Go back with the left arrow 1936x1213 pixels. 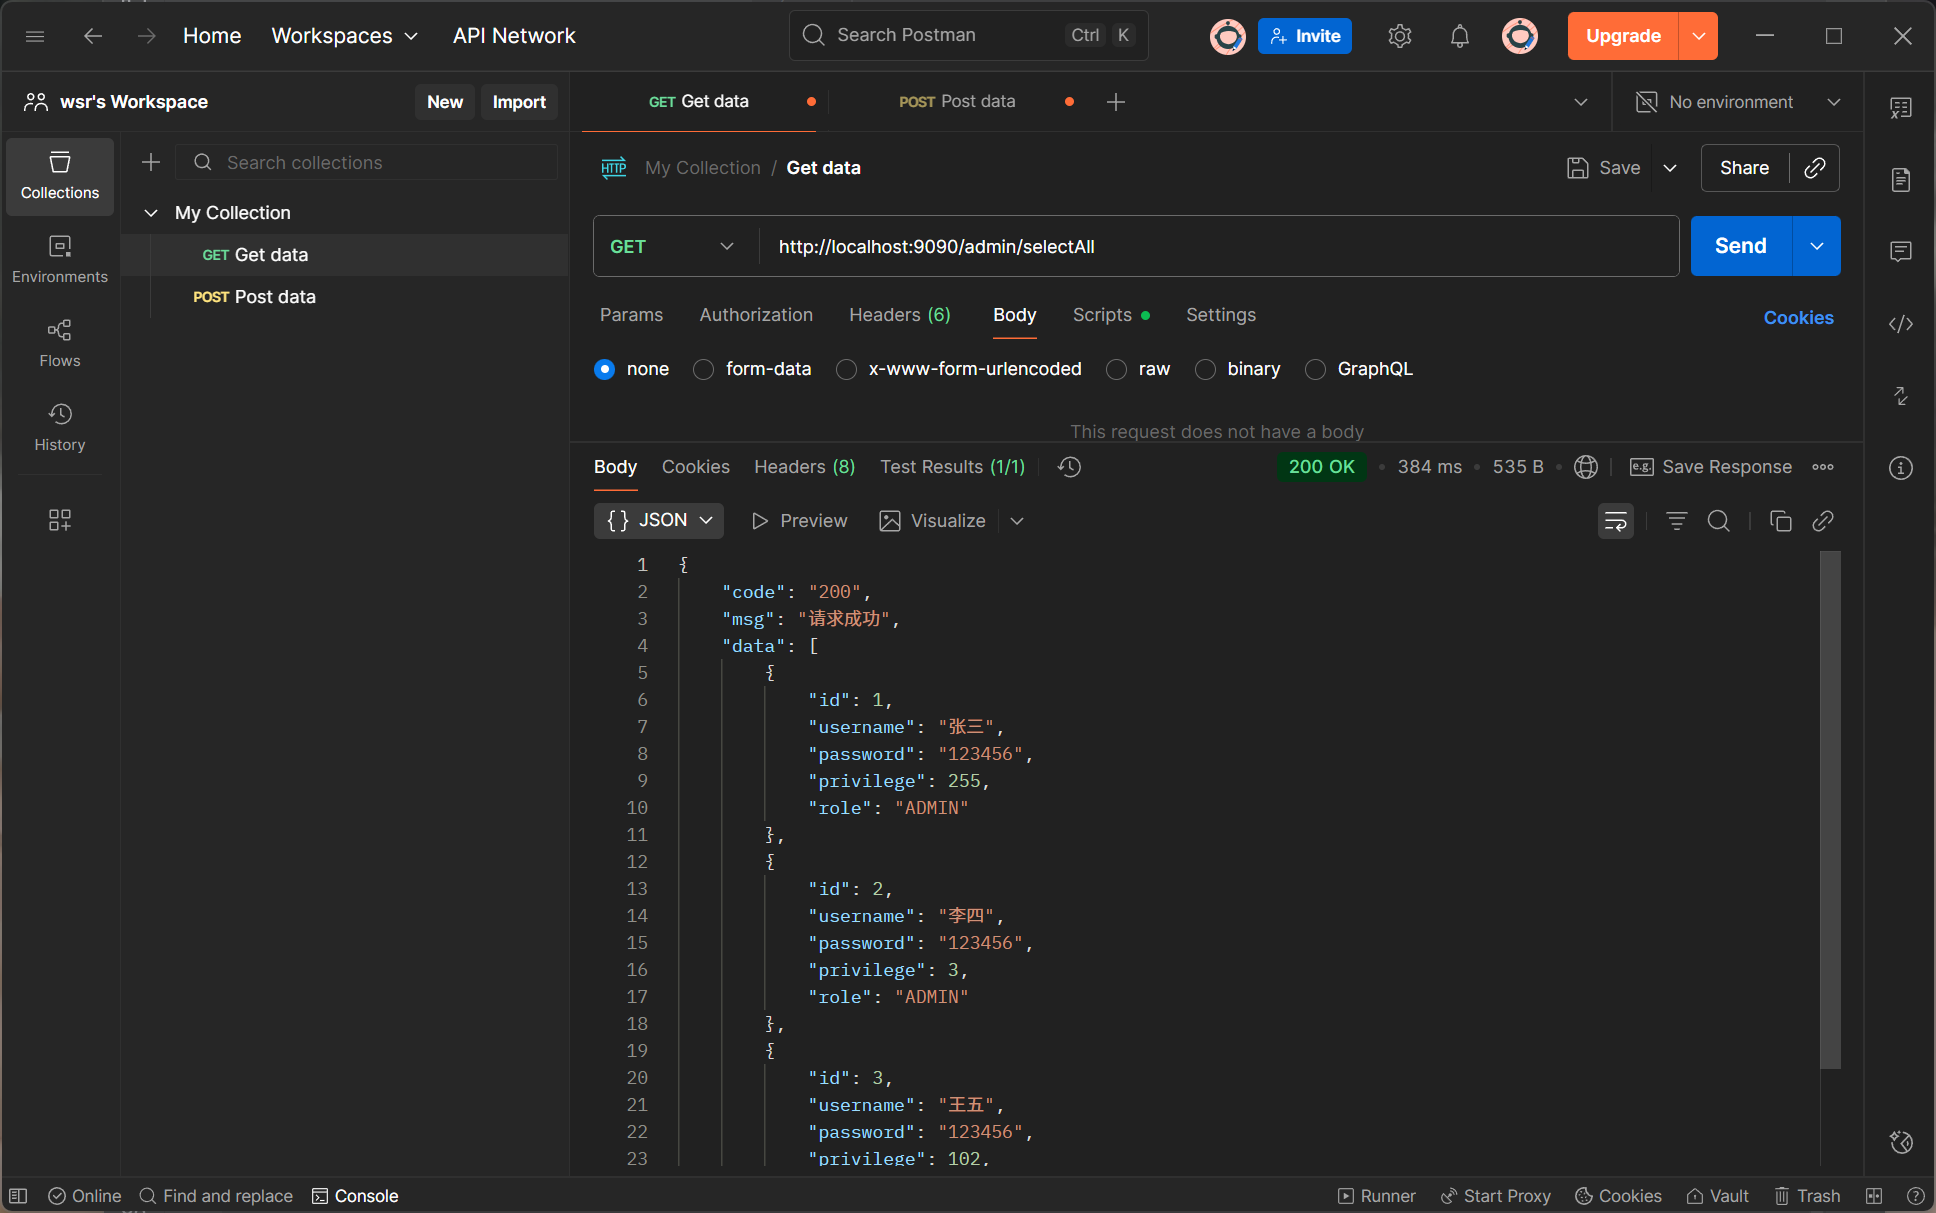point(93,36)
